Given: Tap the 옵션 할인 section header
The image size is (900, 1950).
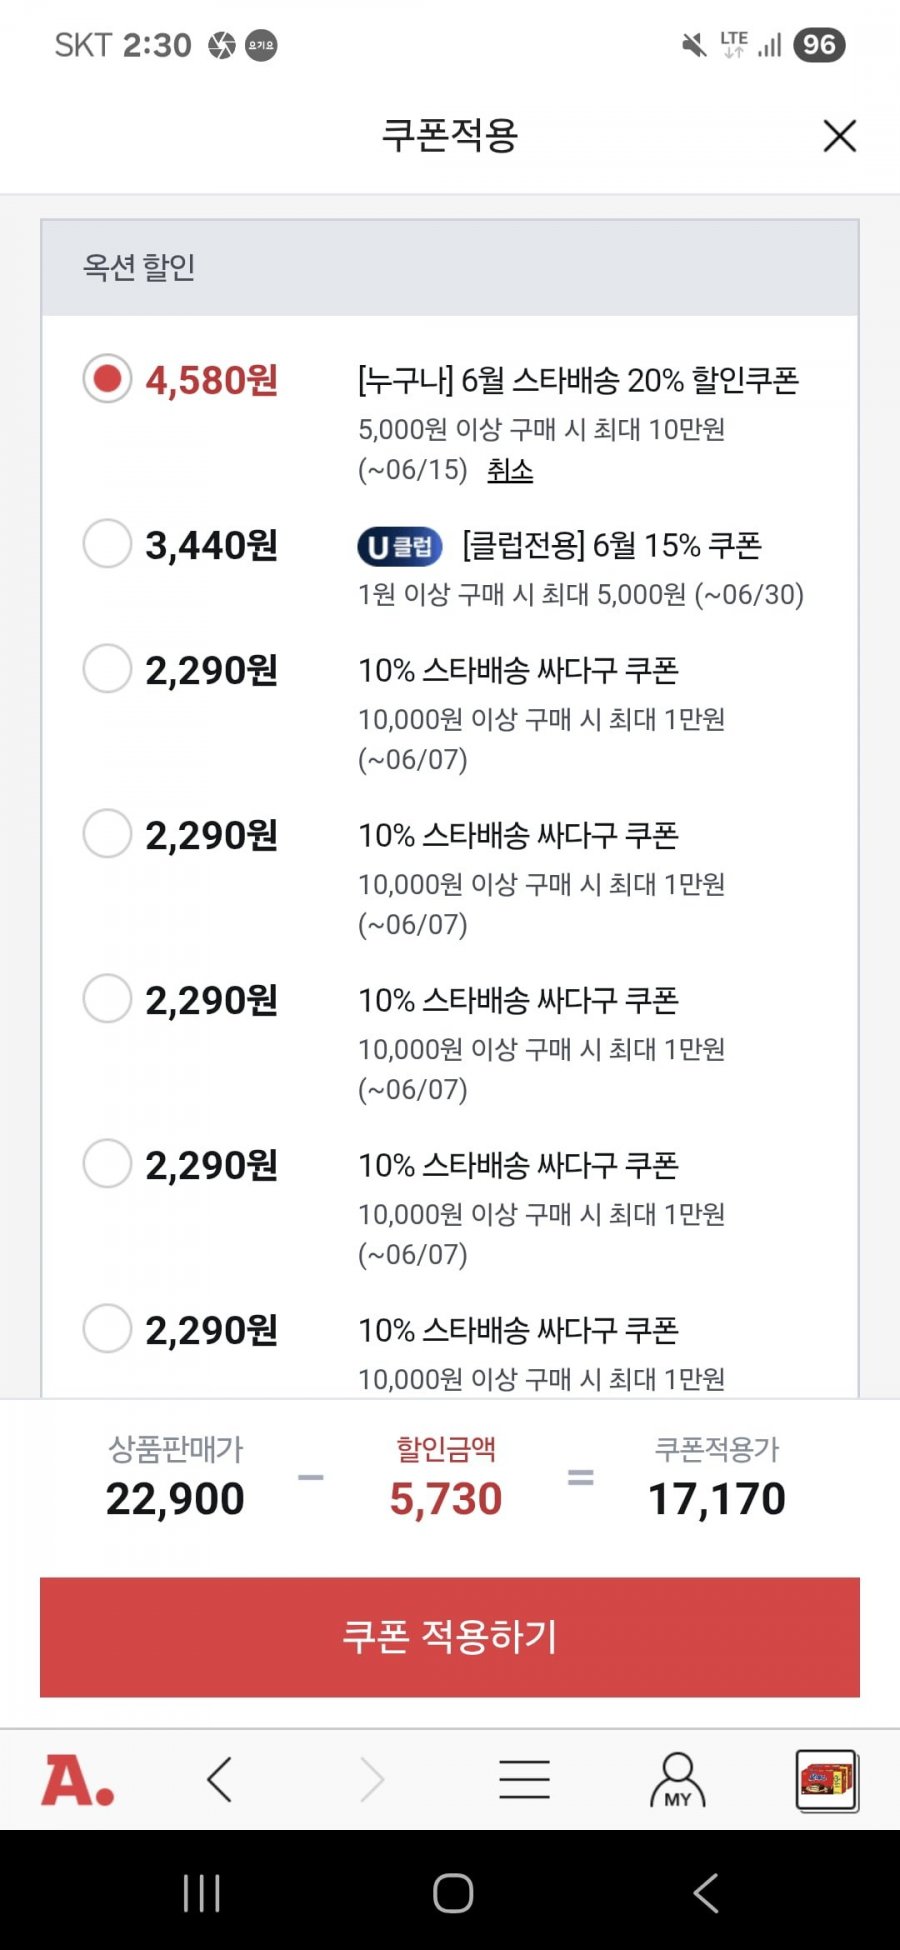Looking at the screenshot, I should tap(450, 267).
